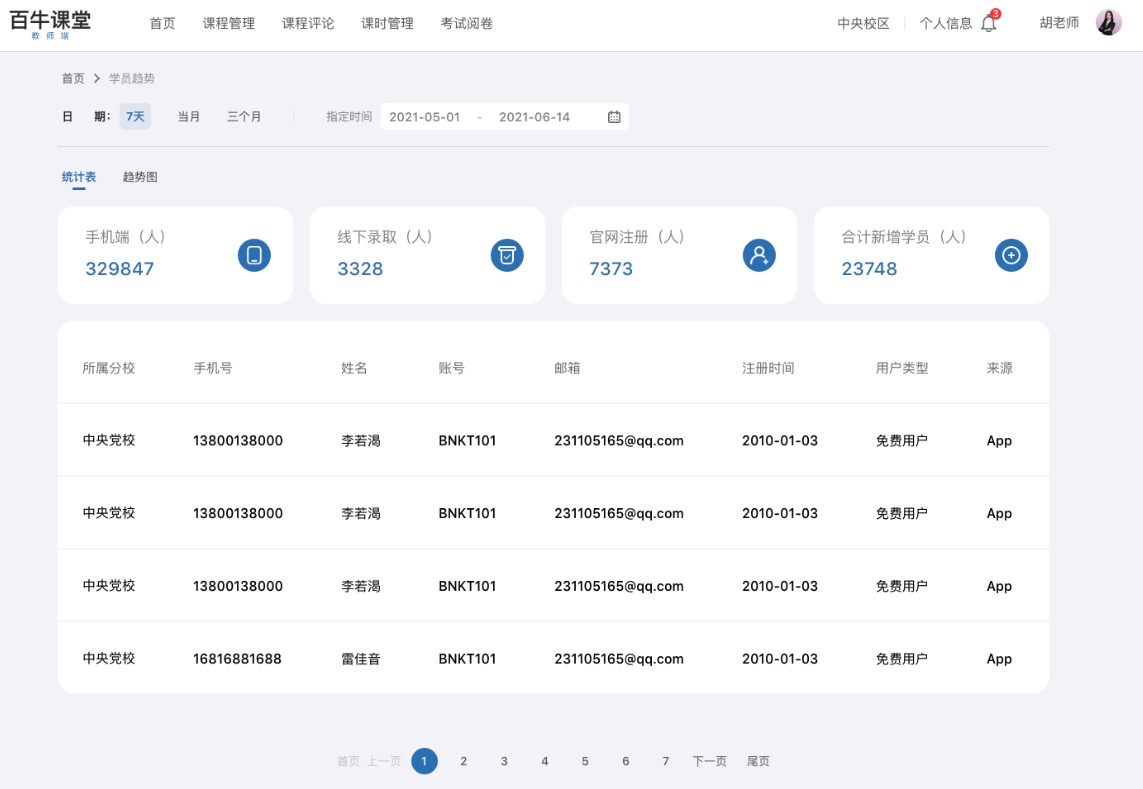Click the 百牛课堂 logo
Viewport: 1143px width, 789px height.
click(50, 23)
